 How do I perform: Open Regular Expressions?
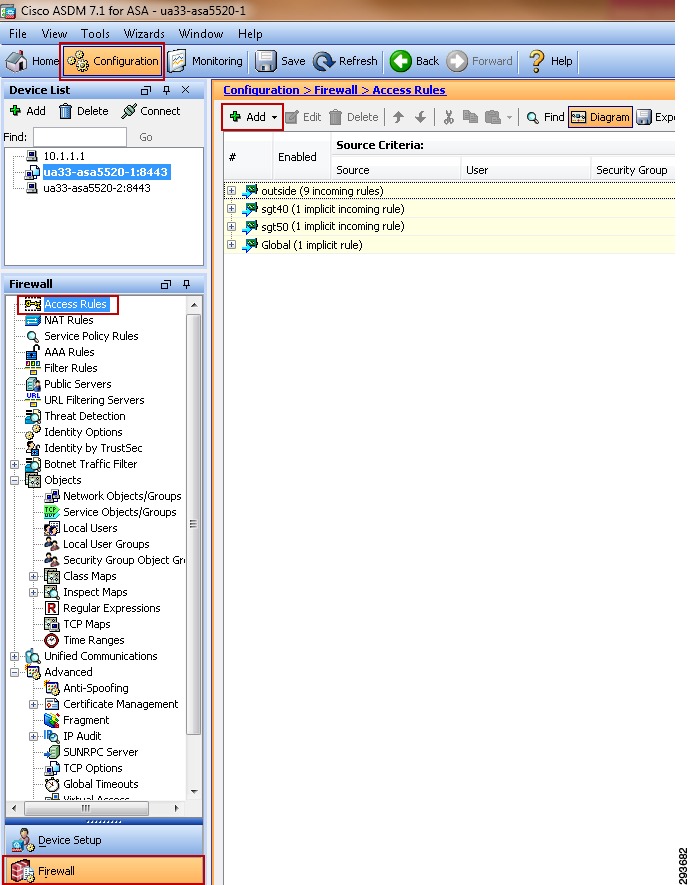(111, 608)
